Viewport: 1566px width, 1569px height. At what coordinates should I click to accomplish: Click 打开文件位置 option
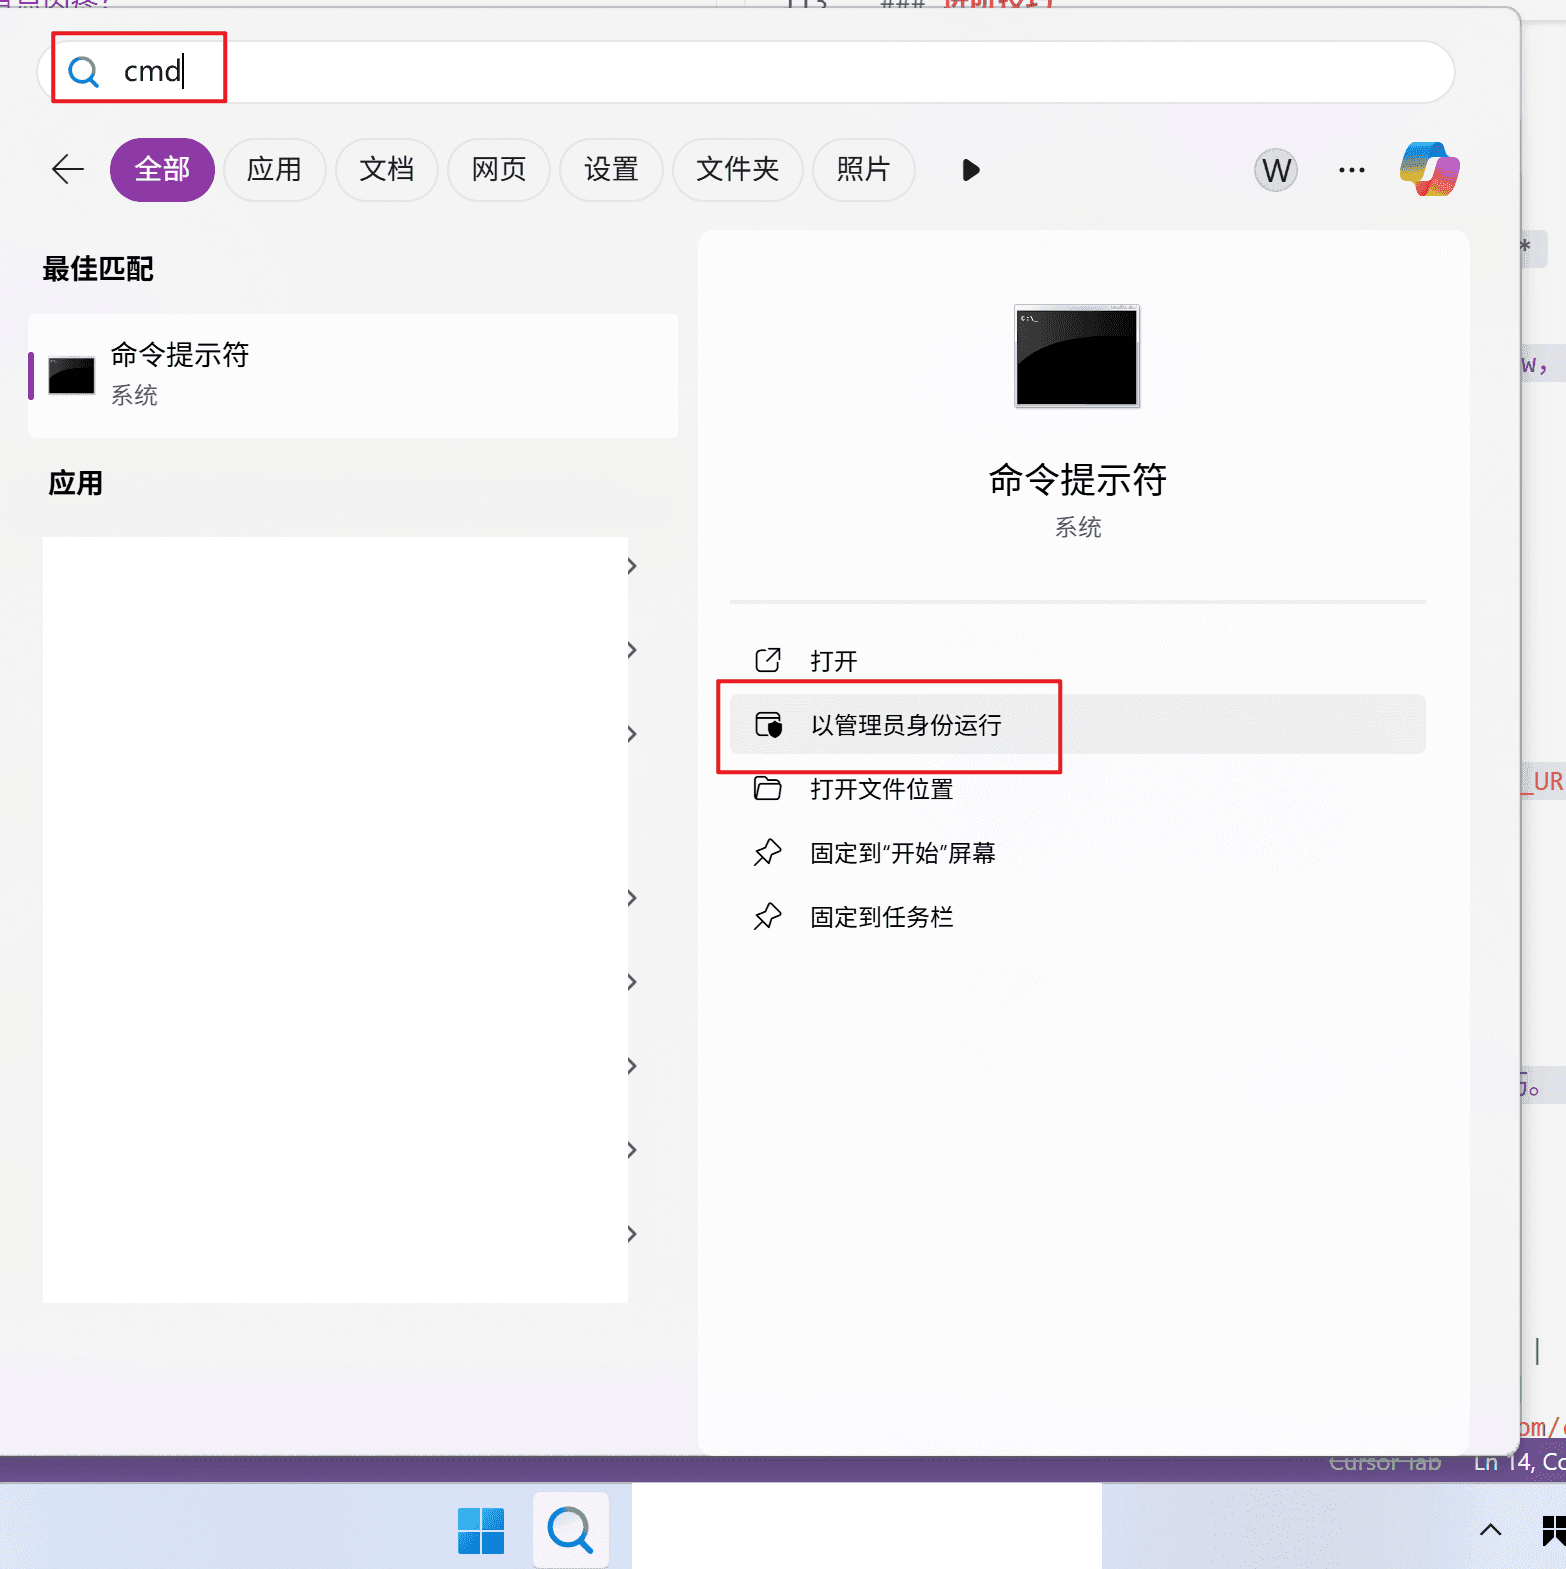coord(881,789)
